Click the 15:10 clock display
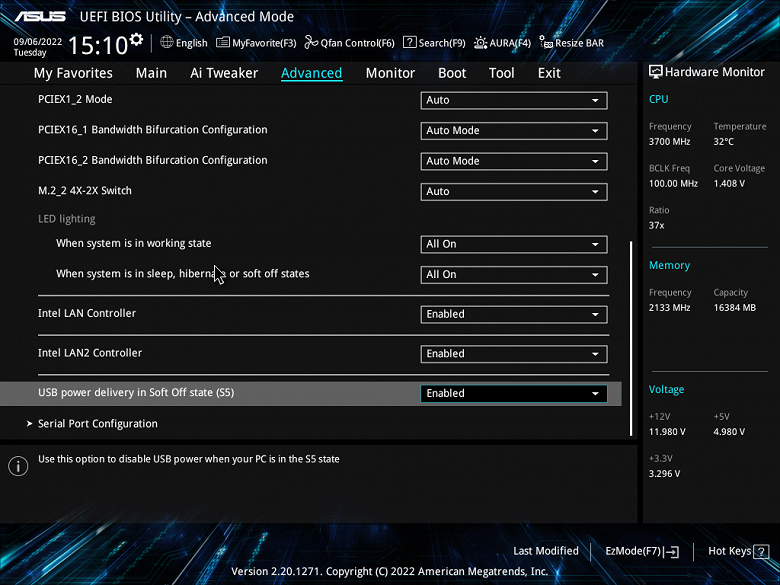 [98, 45]
